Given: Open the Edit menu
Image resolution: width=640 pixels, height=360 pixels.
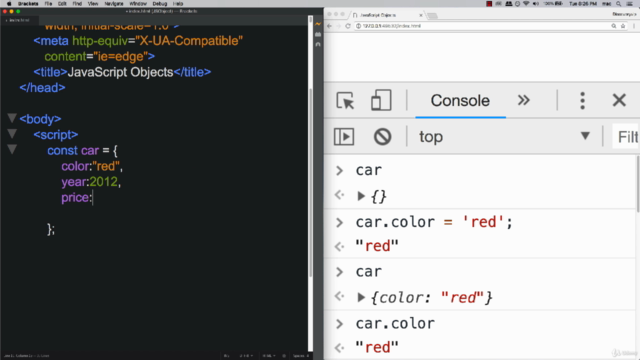Looking at the screenshot, I should [x=62, y=4].
